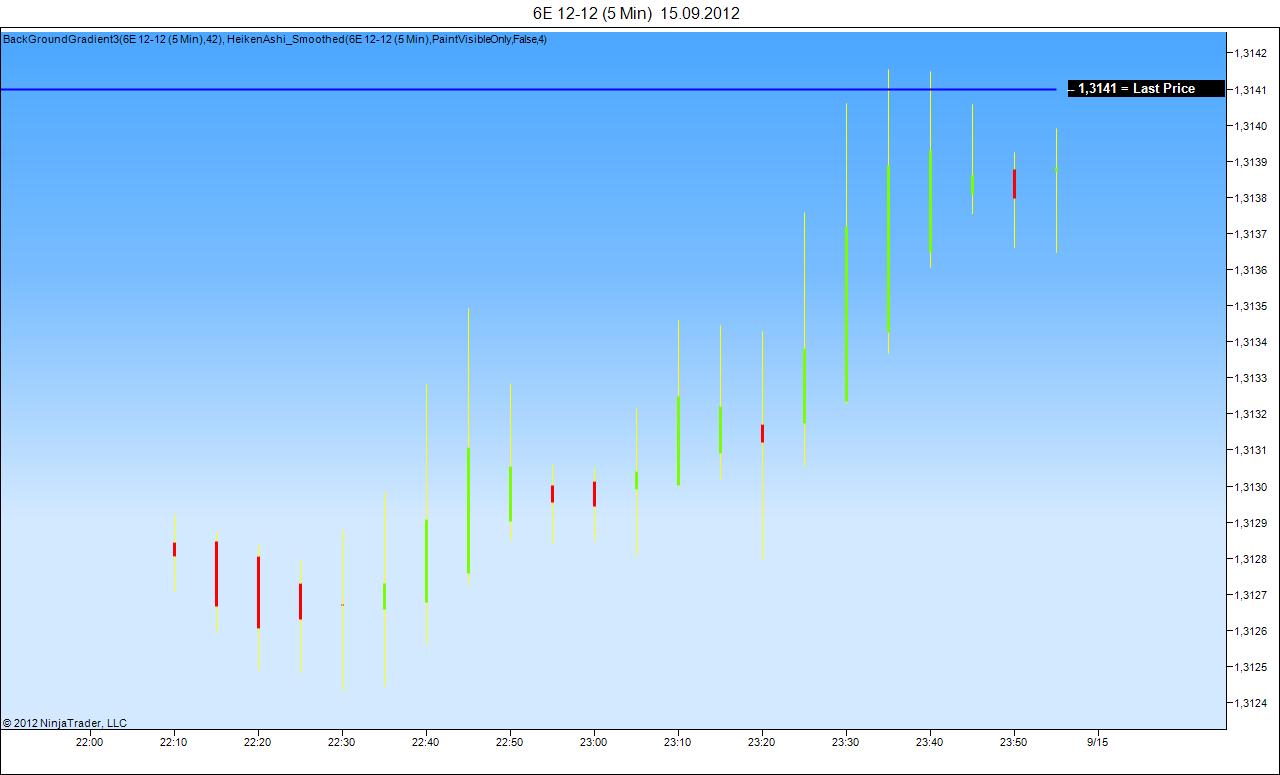
Task: Select the red candle at 22:15
Action: [x=216, y=574]
